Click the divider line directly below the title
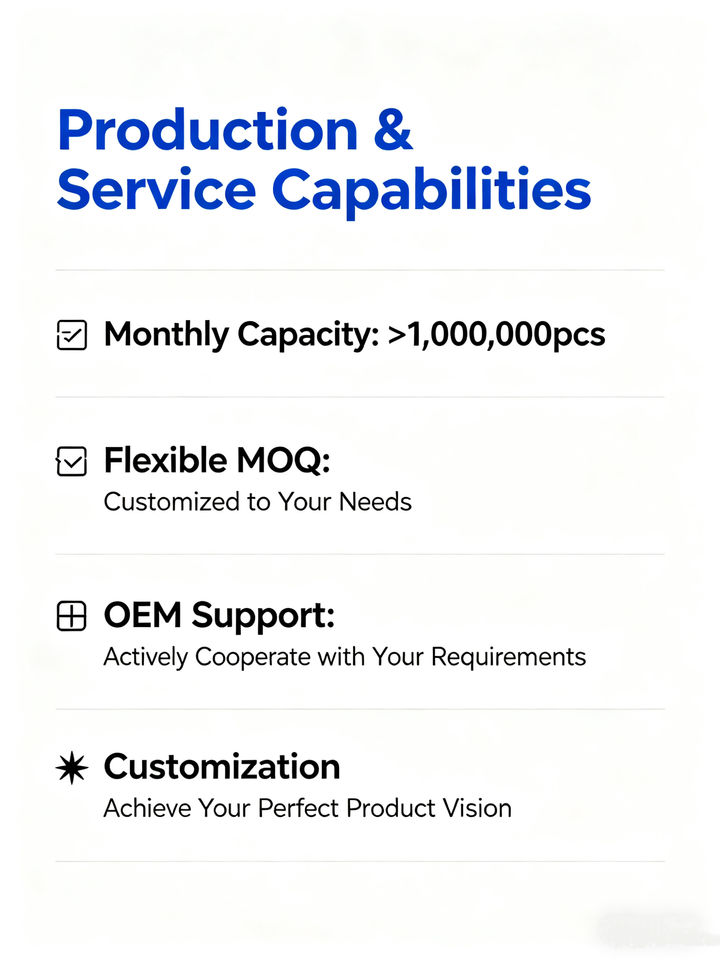Screen dimensions: 720x960 (360, 270)
